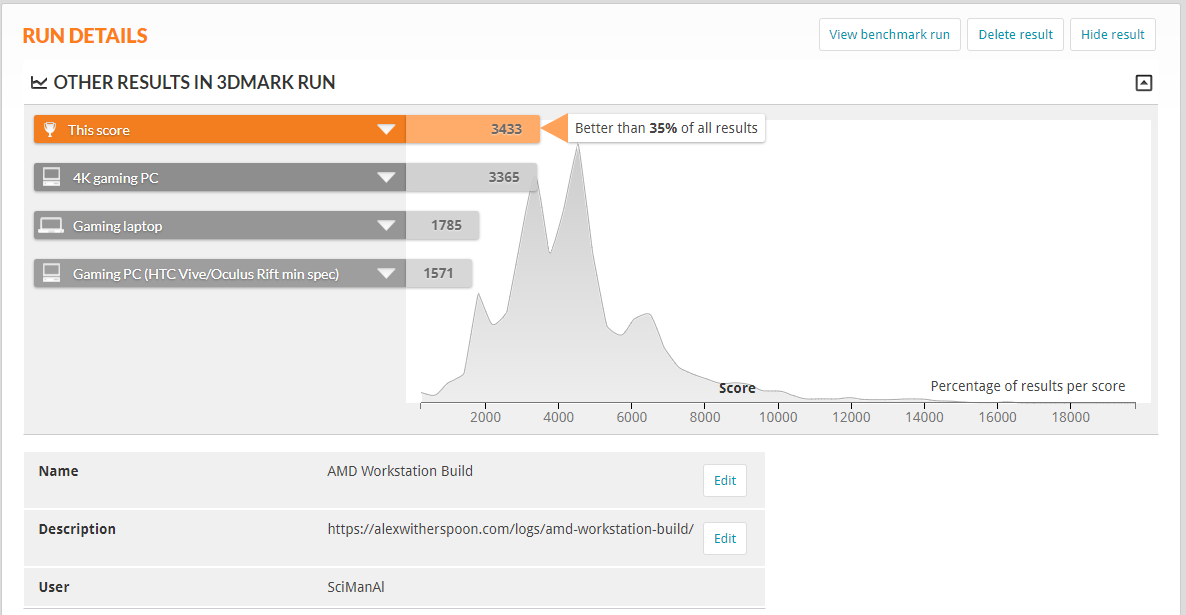Edit the Description field
This screenshot has width=1186, height=615.
(725, 538)
